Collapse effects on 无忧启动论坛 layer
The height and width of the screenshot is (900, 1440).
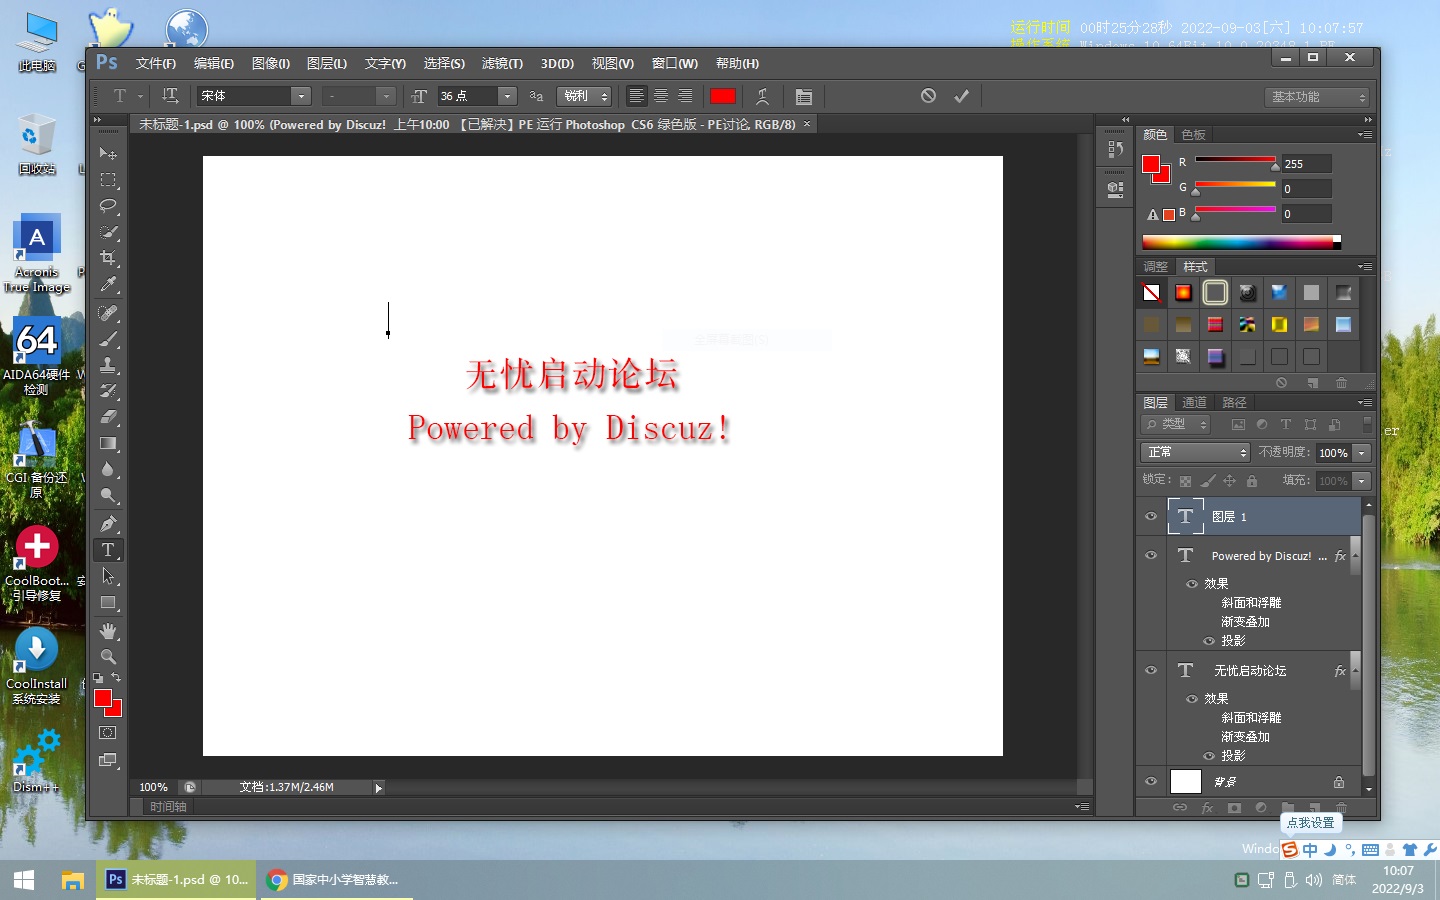click(x=1355, y=672)
